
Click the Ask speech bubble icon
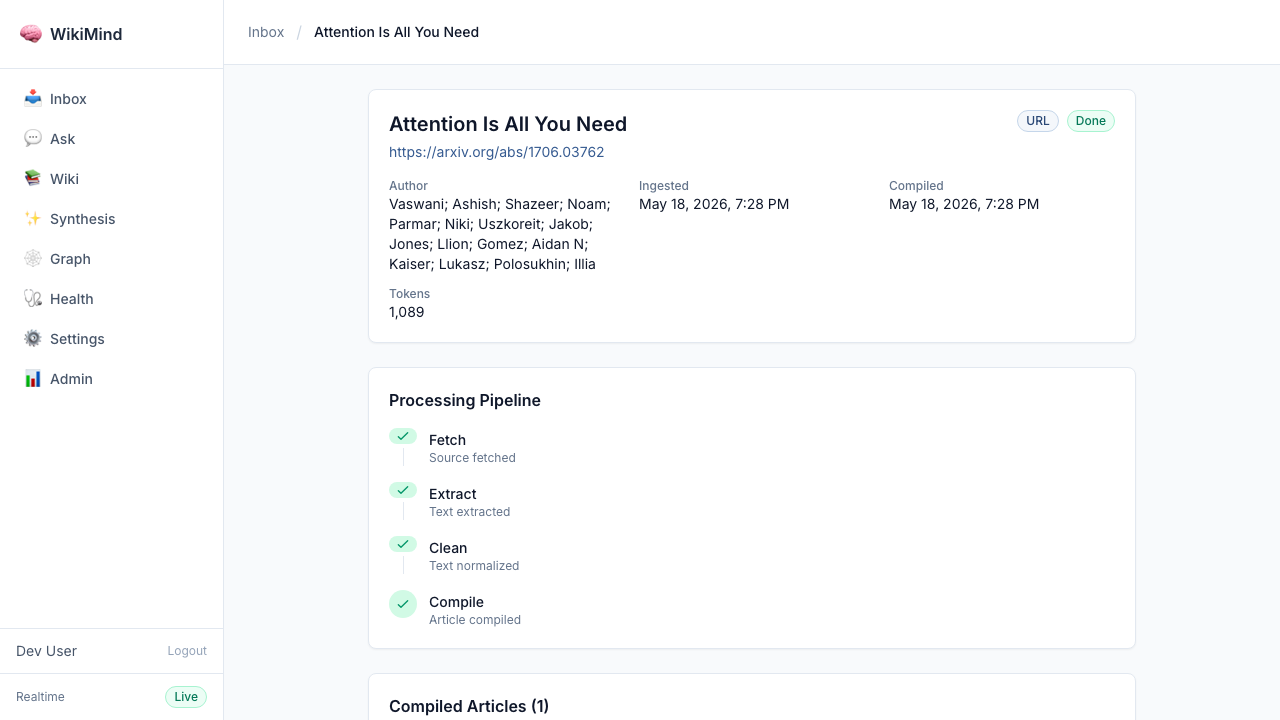tap(33, 138)
